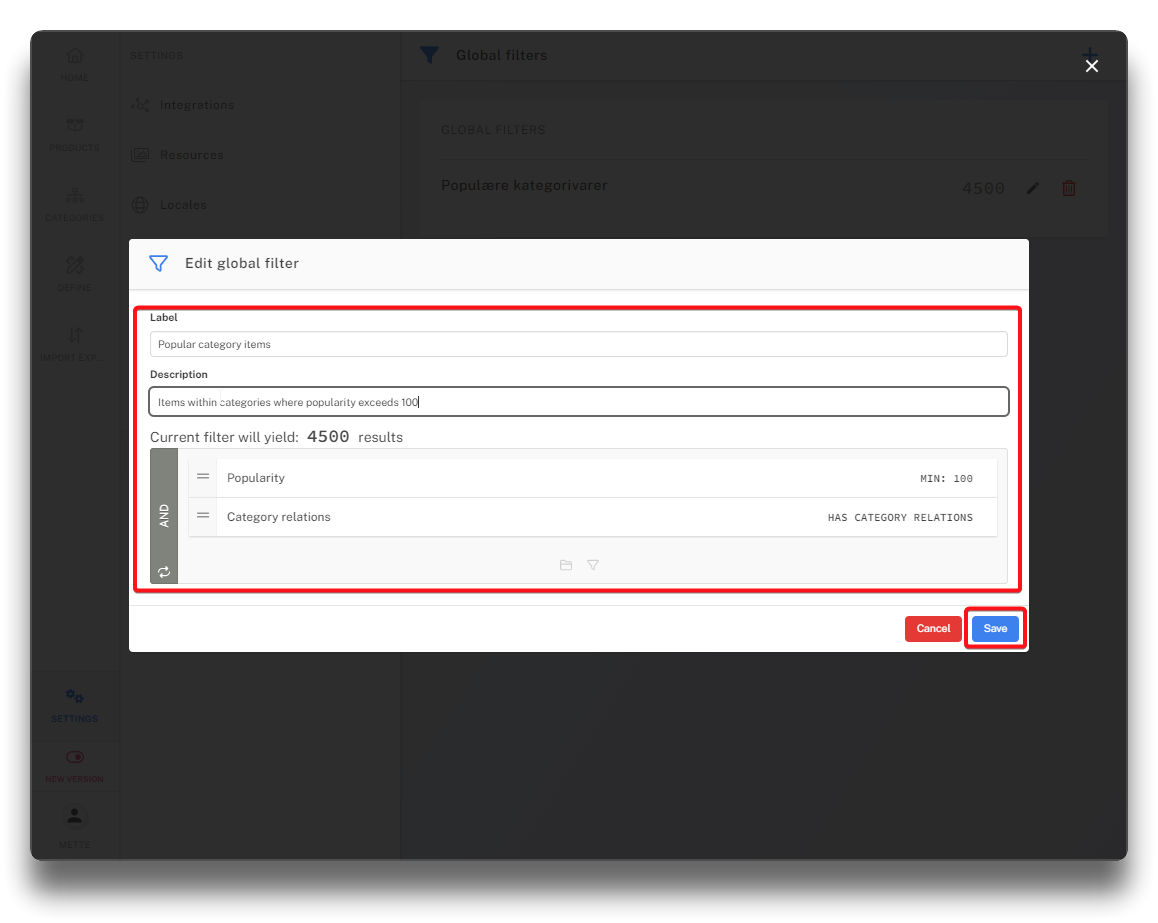Edit the Label input field
Screen dimensions: 1158x923
click(578, 344)
